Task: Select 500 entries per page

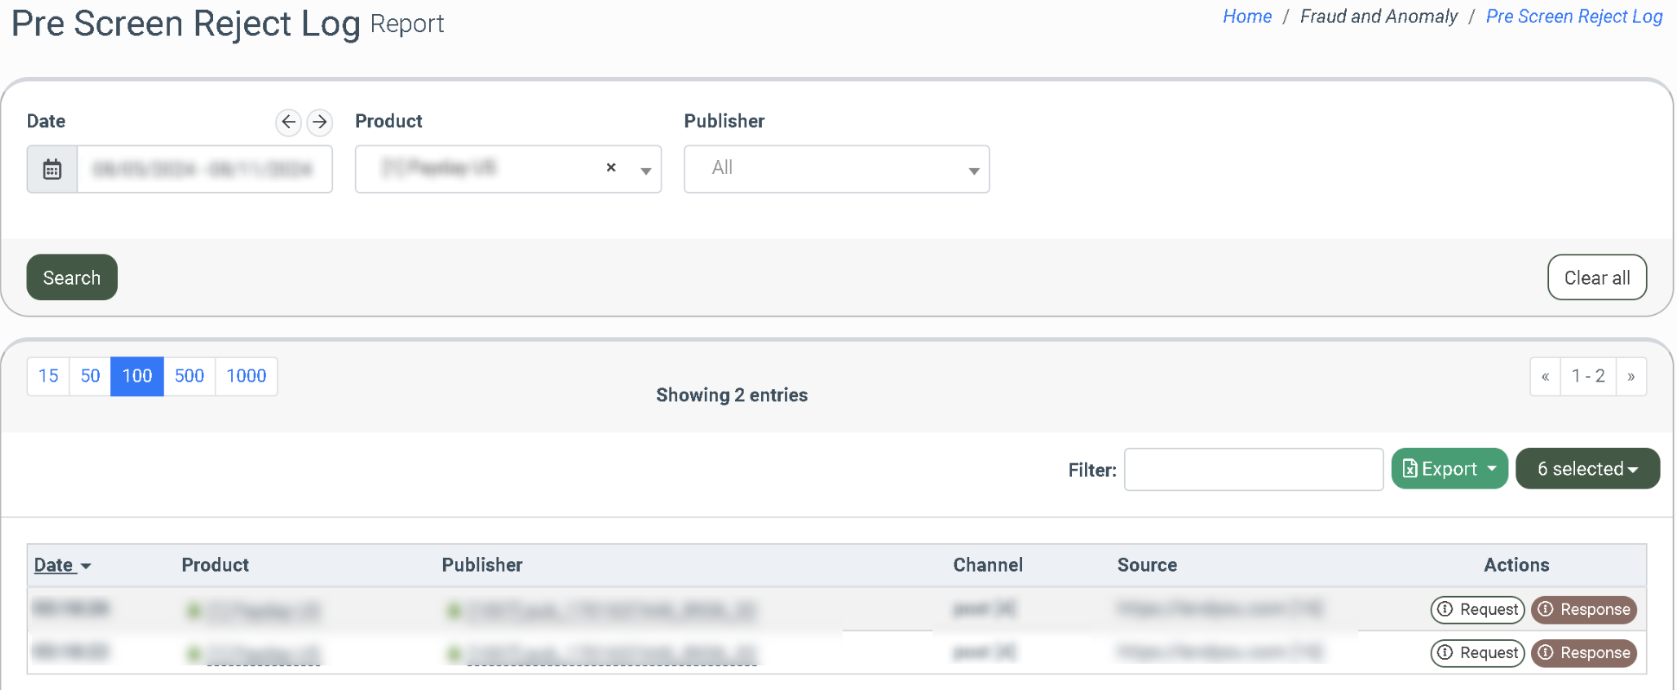Action: click(189, 376)
